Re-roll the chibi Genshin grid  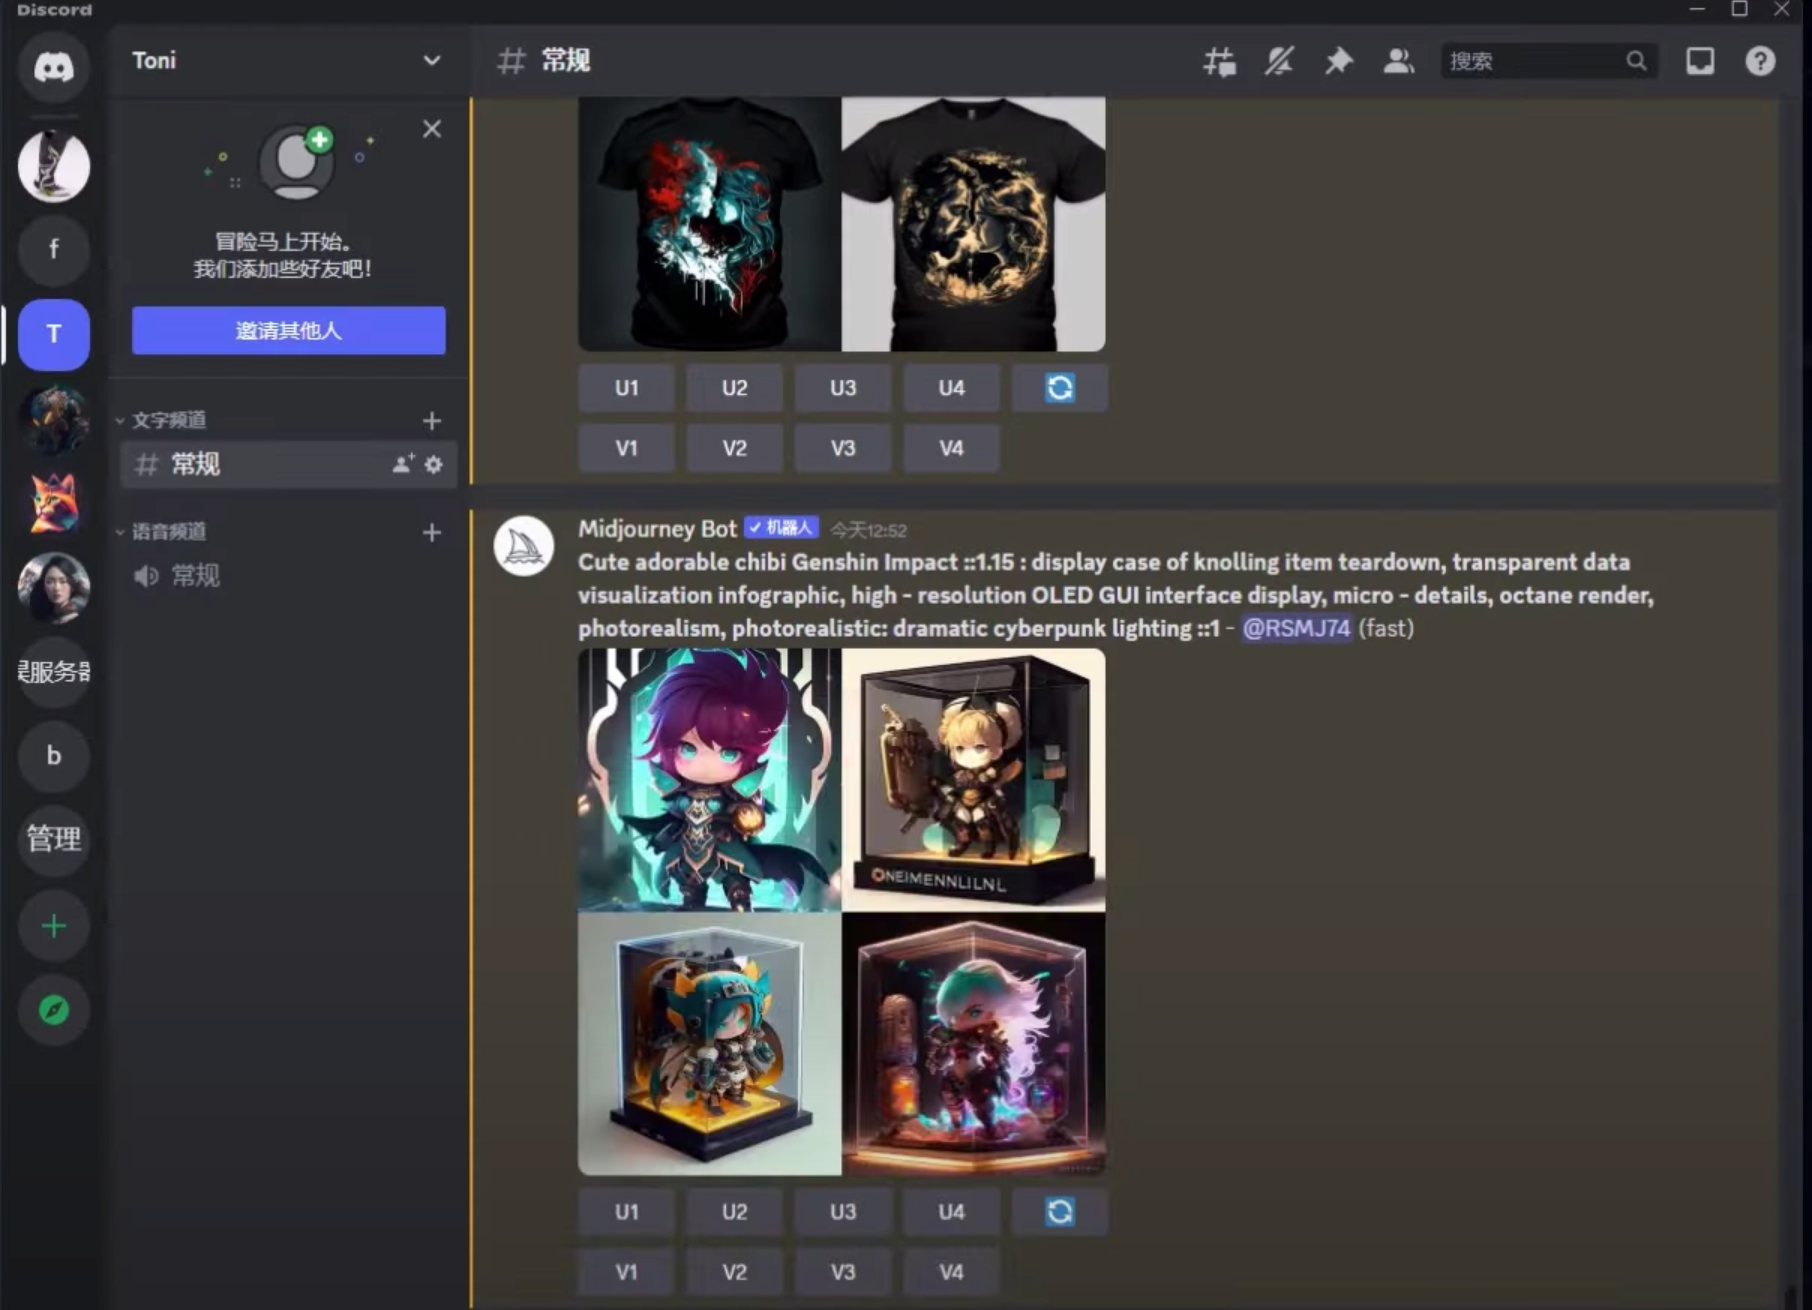point(1060,1212)
